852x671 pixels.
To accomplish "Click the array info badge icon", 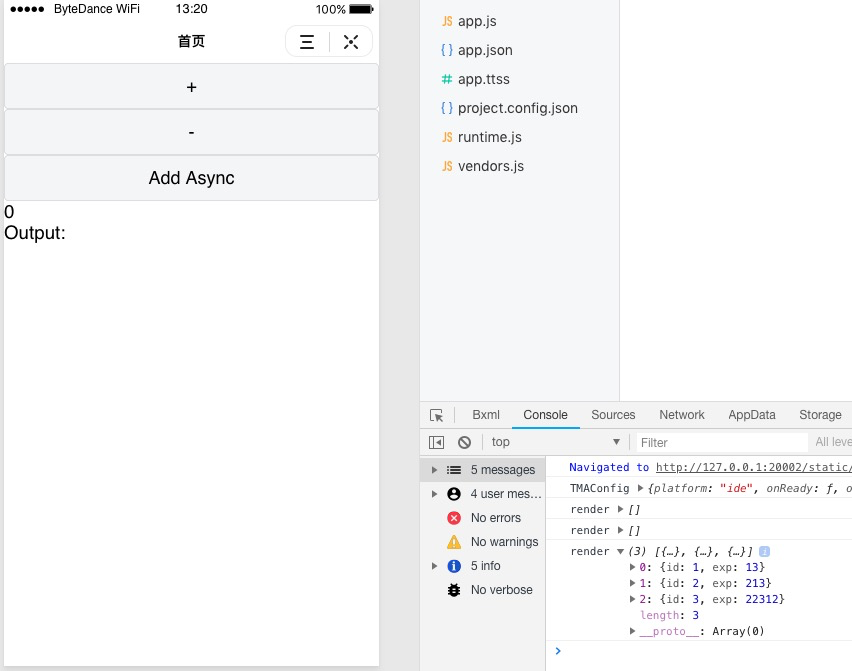I will coord(764,551).
